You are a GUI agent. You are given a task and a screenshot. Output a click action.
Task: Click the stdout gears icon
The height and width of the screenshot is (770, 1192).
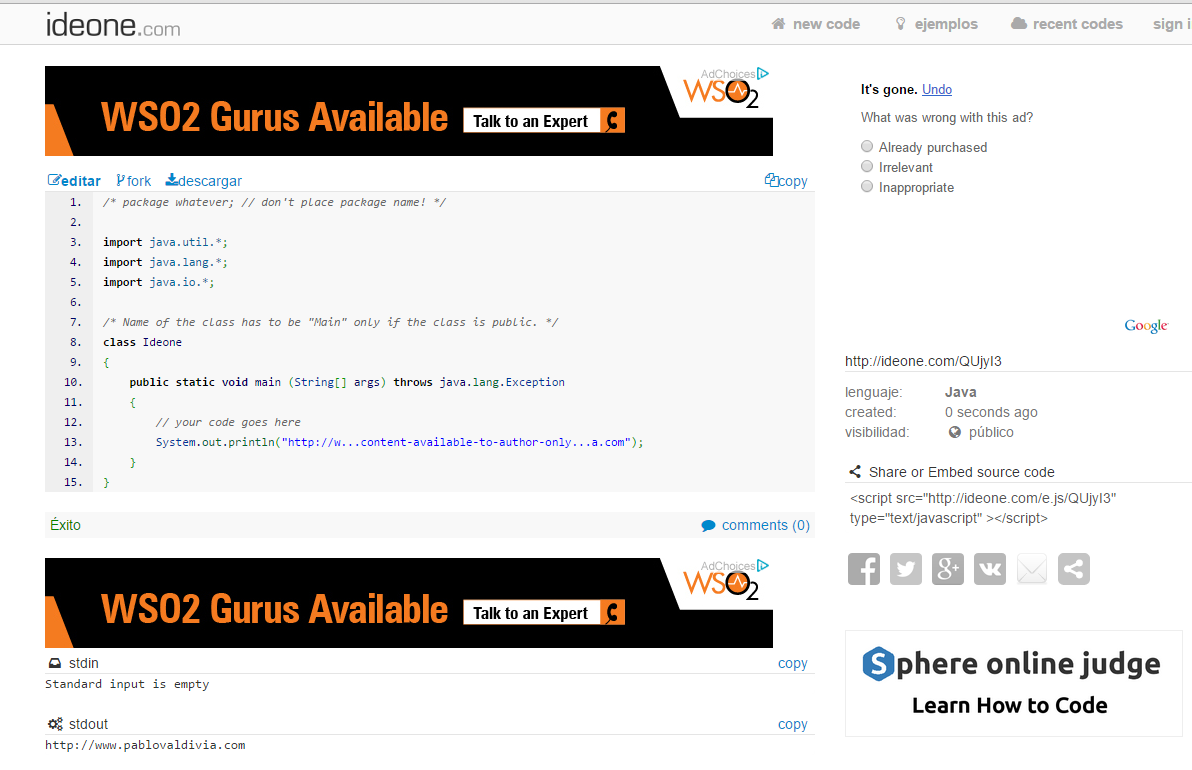click(x=55, y=724)
